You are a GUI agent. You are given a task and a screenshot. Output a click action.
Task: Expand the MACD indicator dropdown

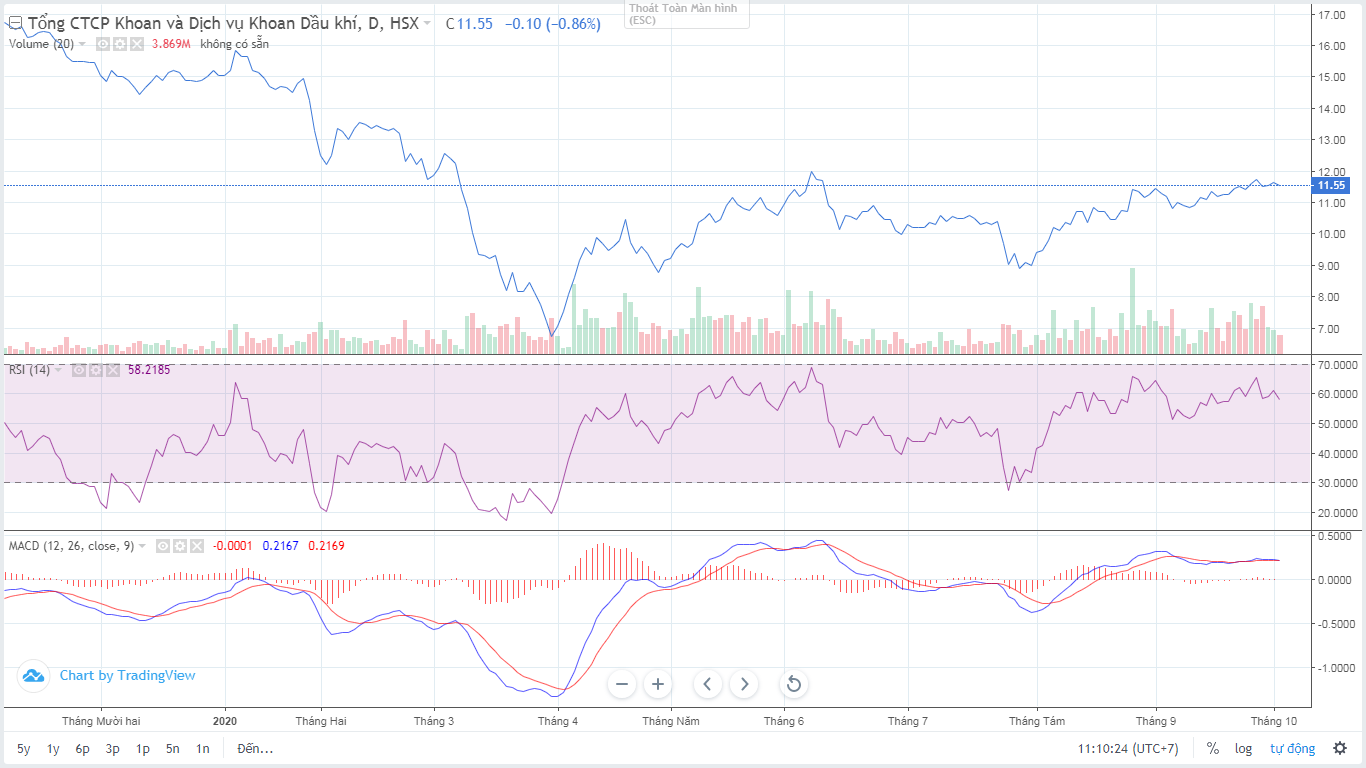[x=142, y=546]
